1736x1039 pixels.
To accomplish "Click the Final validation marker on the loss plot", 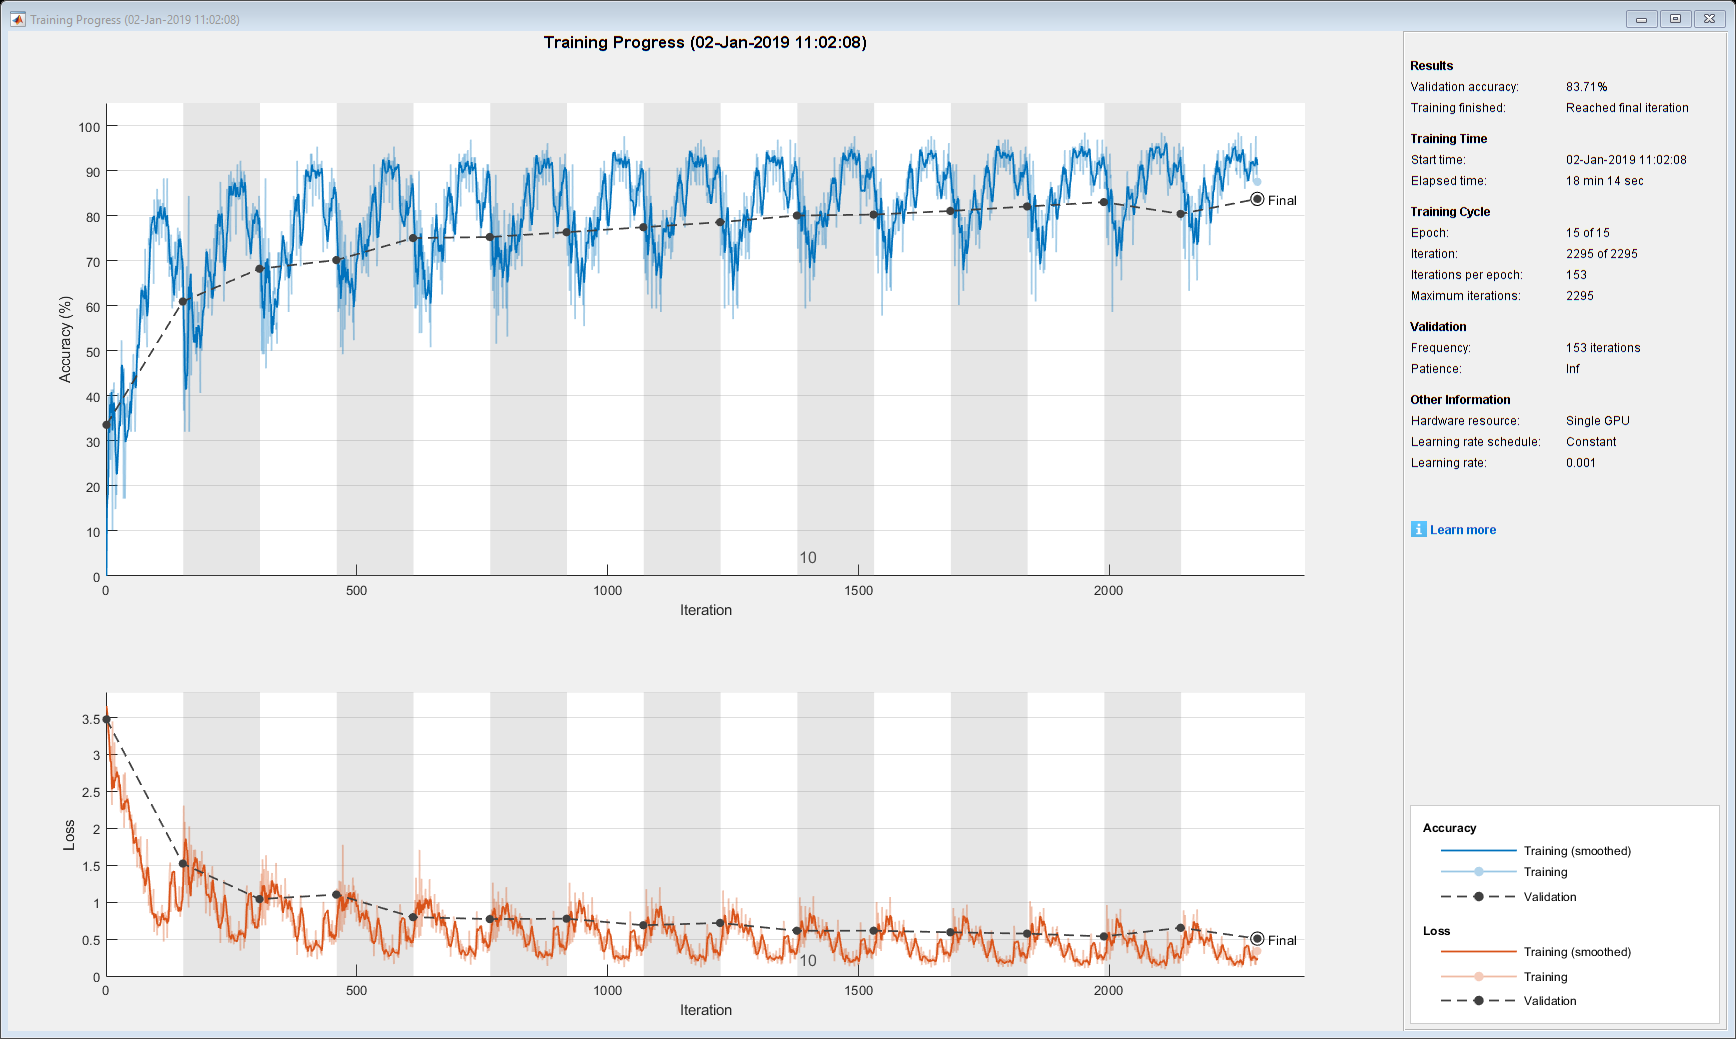I will (x=1257, y=939).
